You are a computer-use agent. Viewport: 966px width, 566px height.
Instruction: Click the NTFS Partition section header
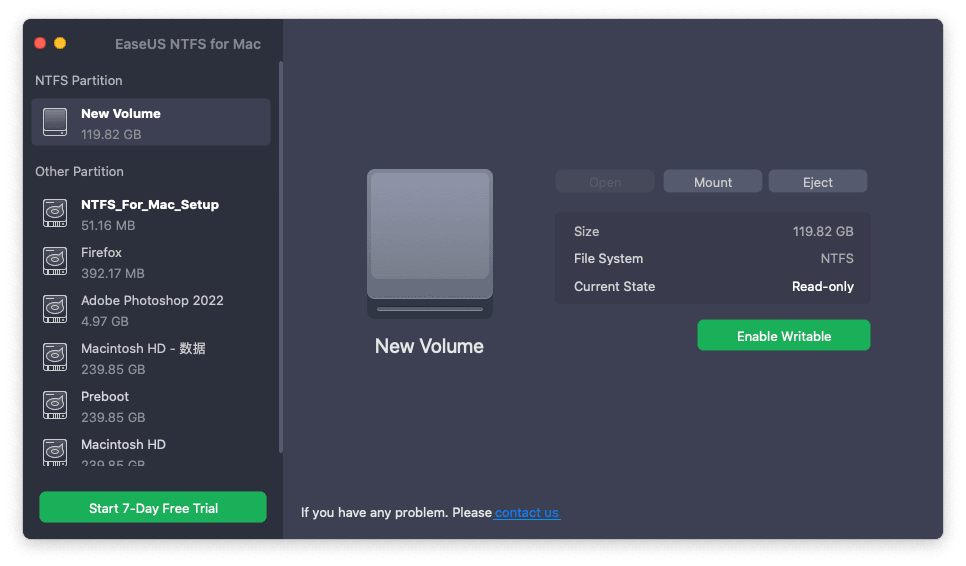click(x=79, y=81)
